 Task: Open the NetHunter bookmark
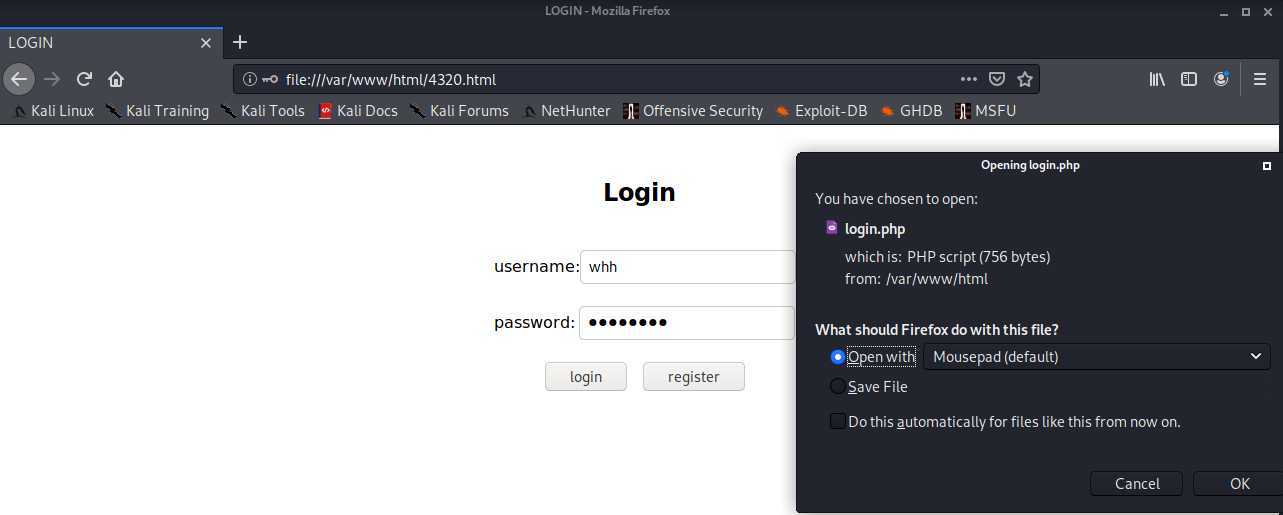coord(566,111)
